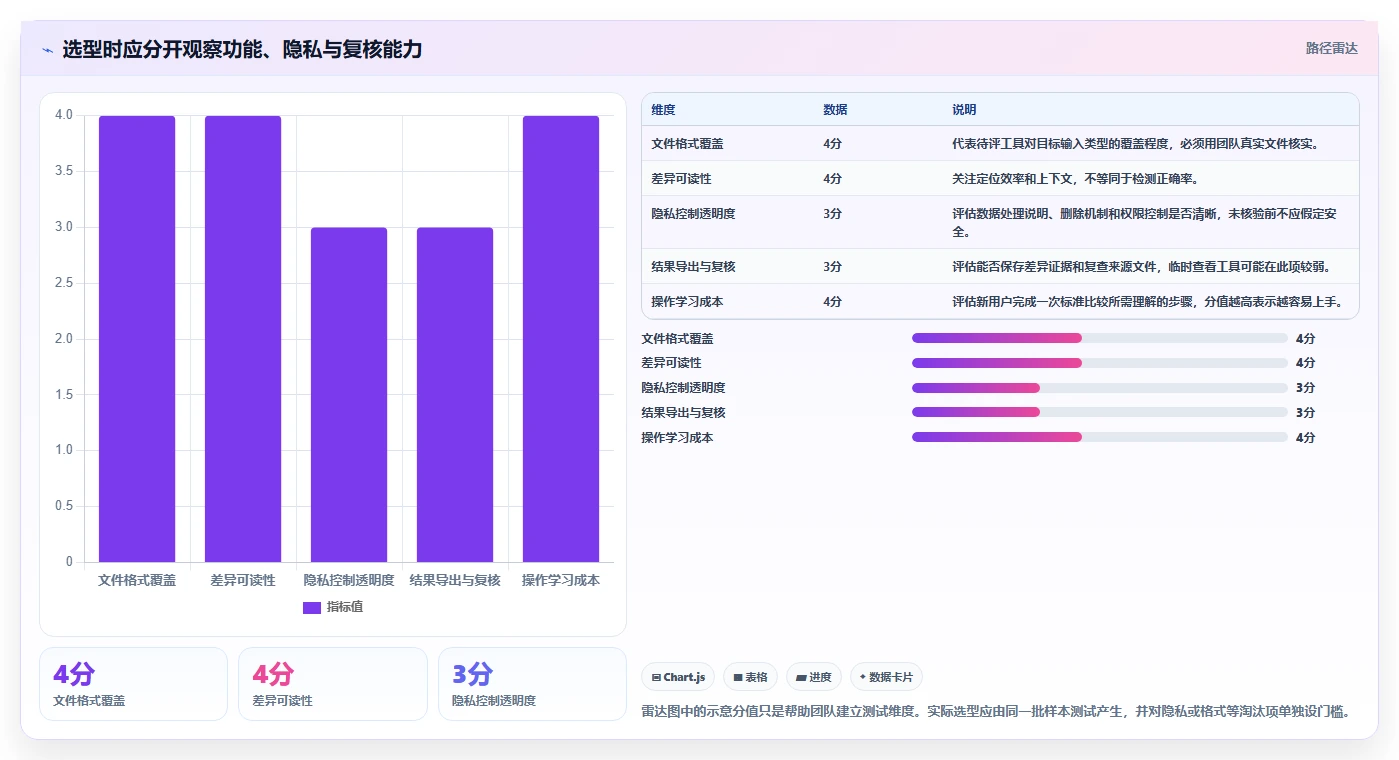This screenshot has width=1399, height=760.
Task: Click the 结果导出与复核 chart bar
Action: (x=455, y=395)
